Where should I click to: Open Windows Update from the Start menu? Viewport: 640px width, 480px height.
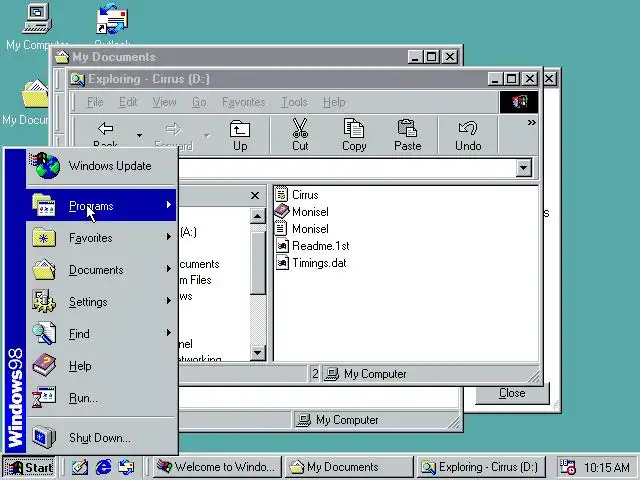click(101, 166)
